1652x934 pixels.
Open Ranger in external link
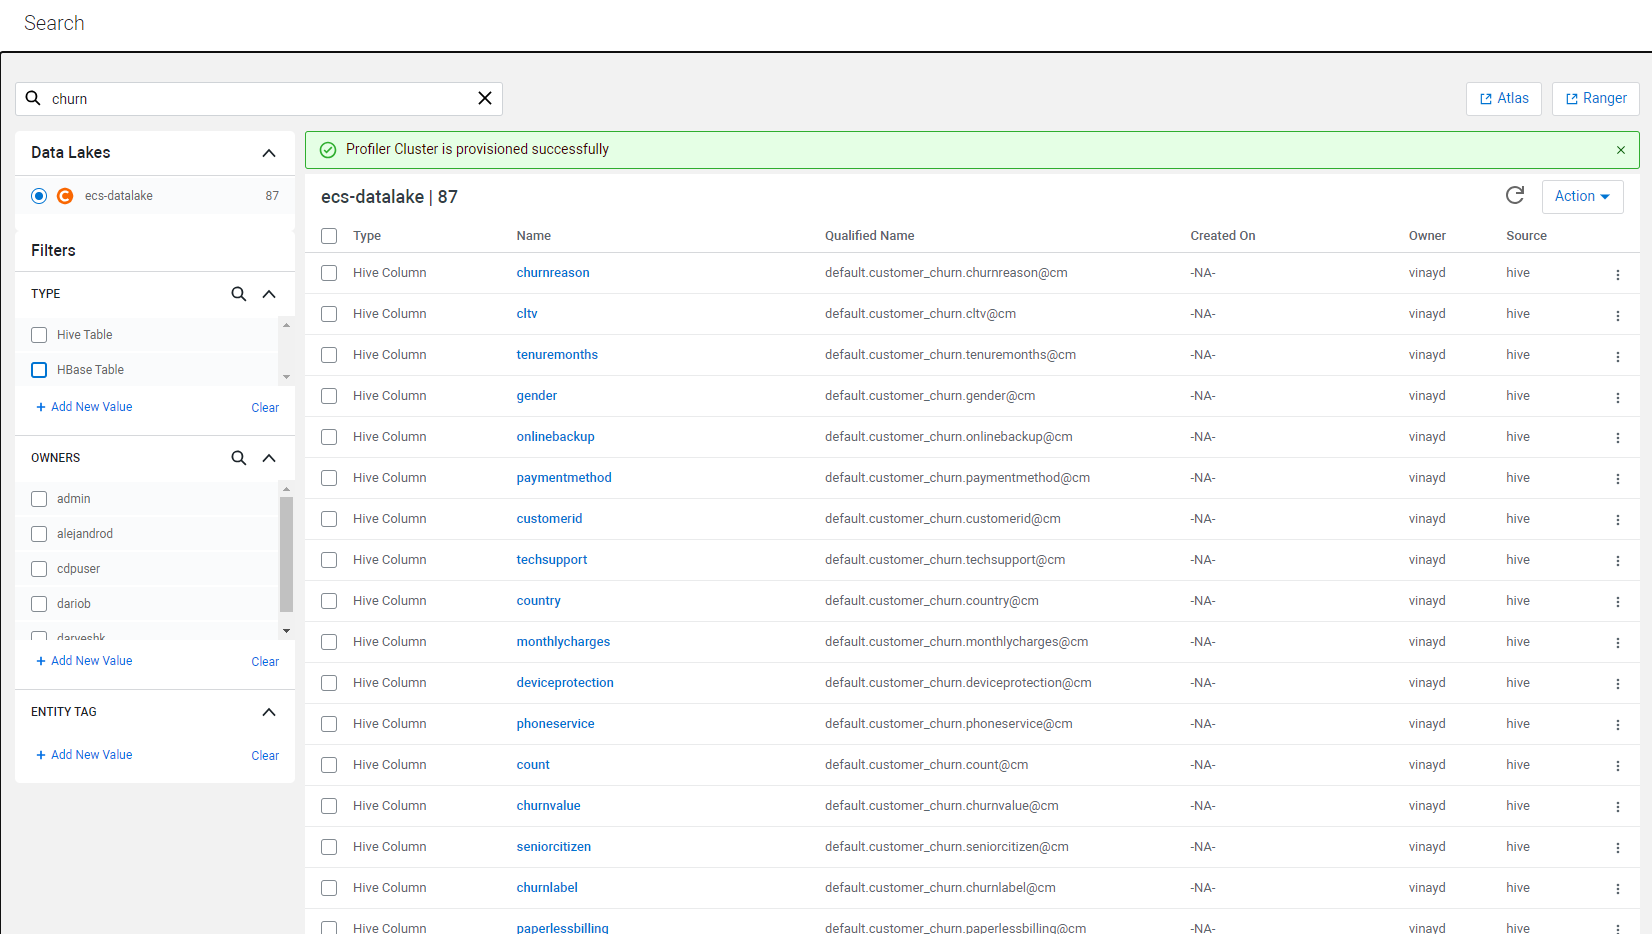pyautogui.click(x=1595, y=98)
